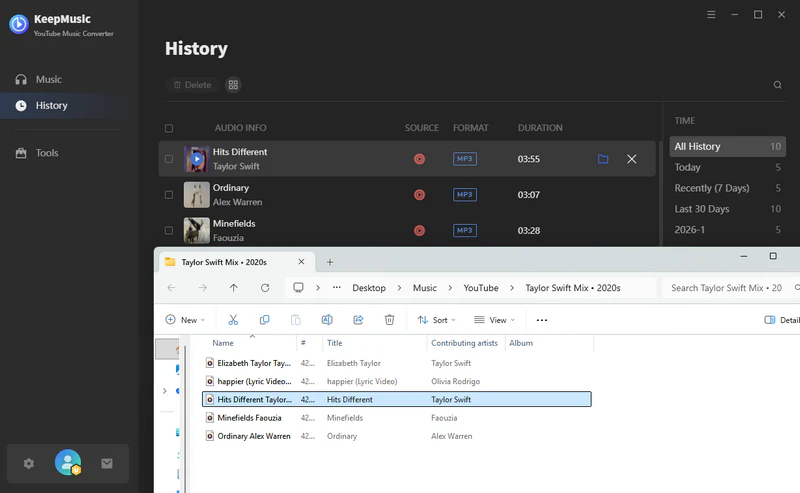
Task: Select file happier (Lyric Video...
Action: pyautogui.click(x=397, y=381)
